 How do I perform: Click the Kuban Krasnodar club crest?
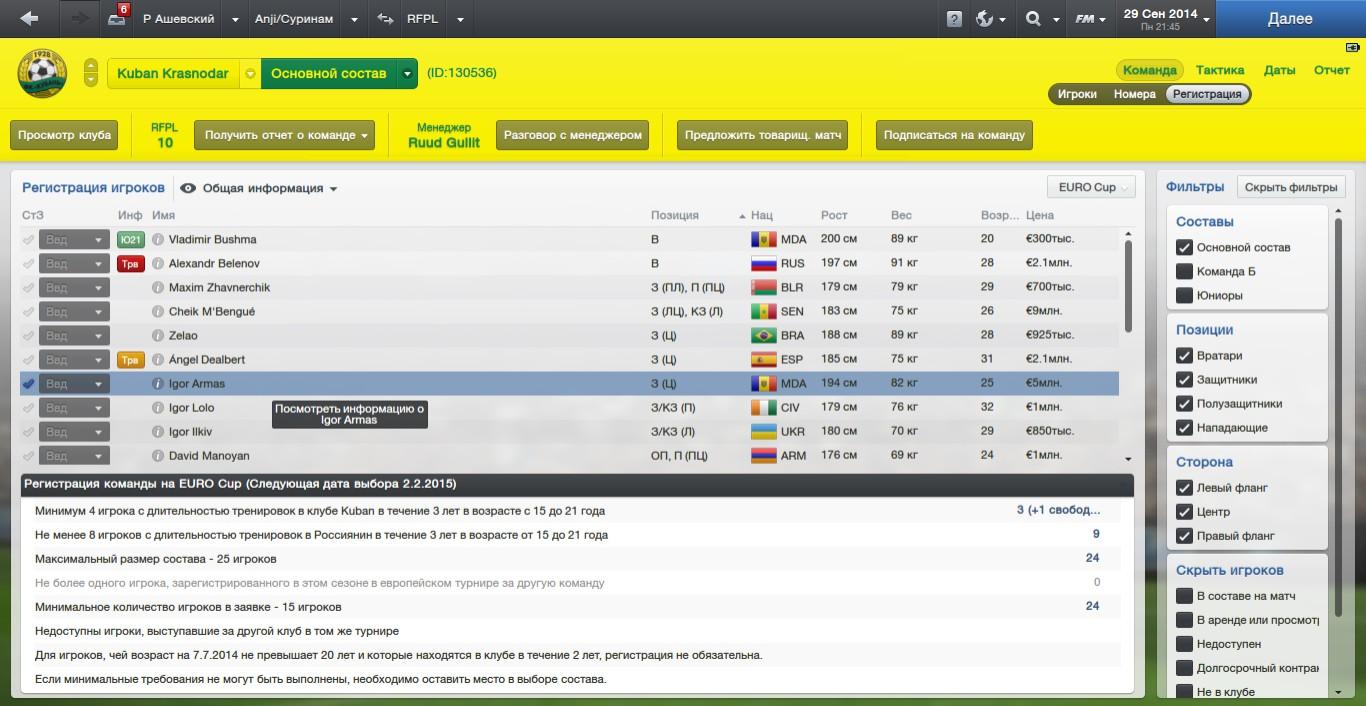point(42,74)
